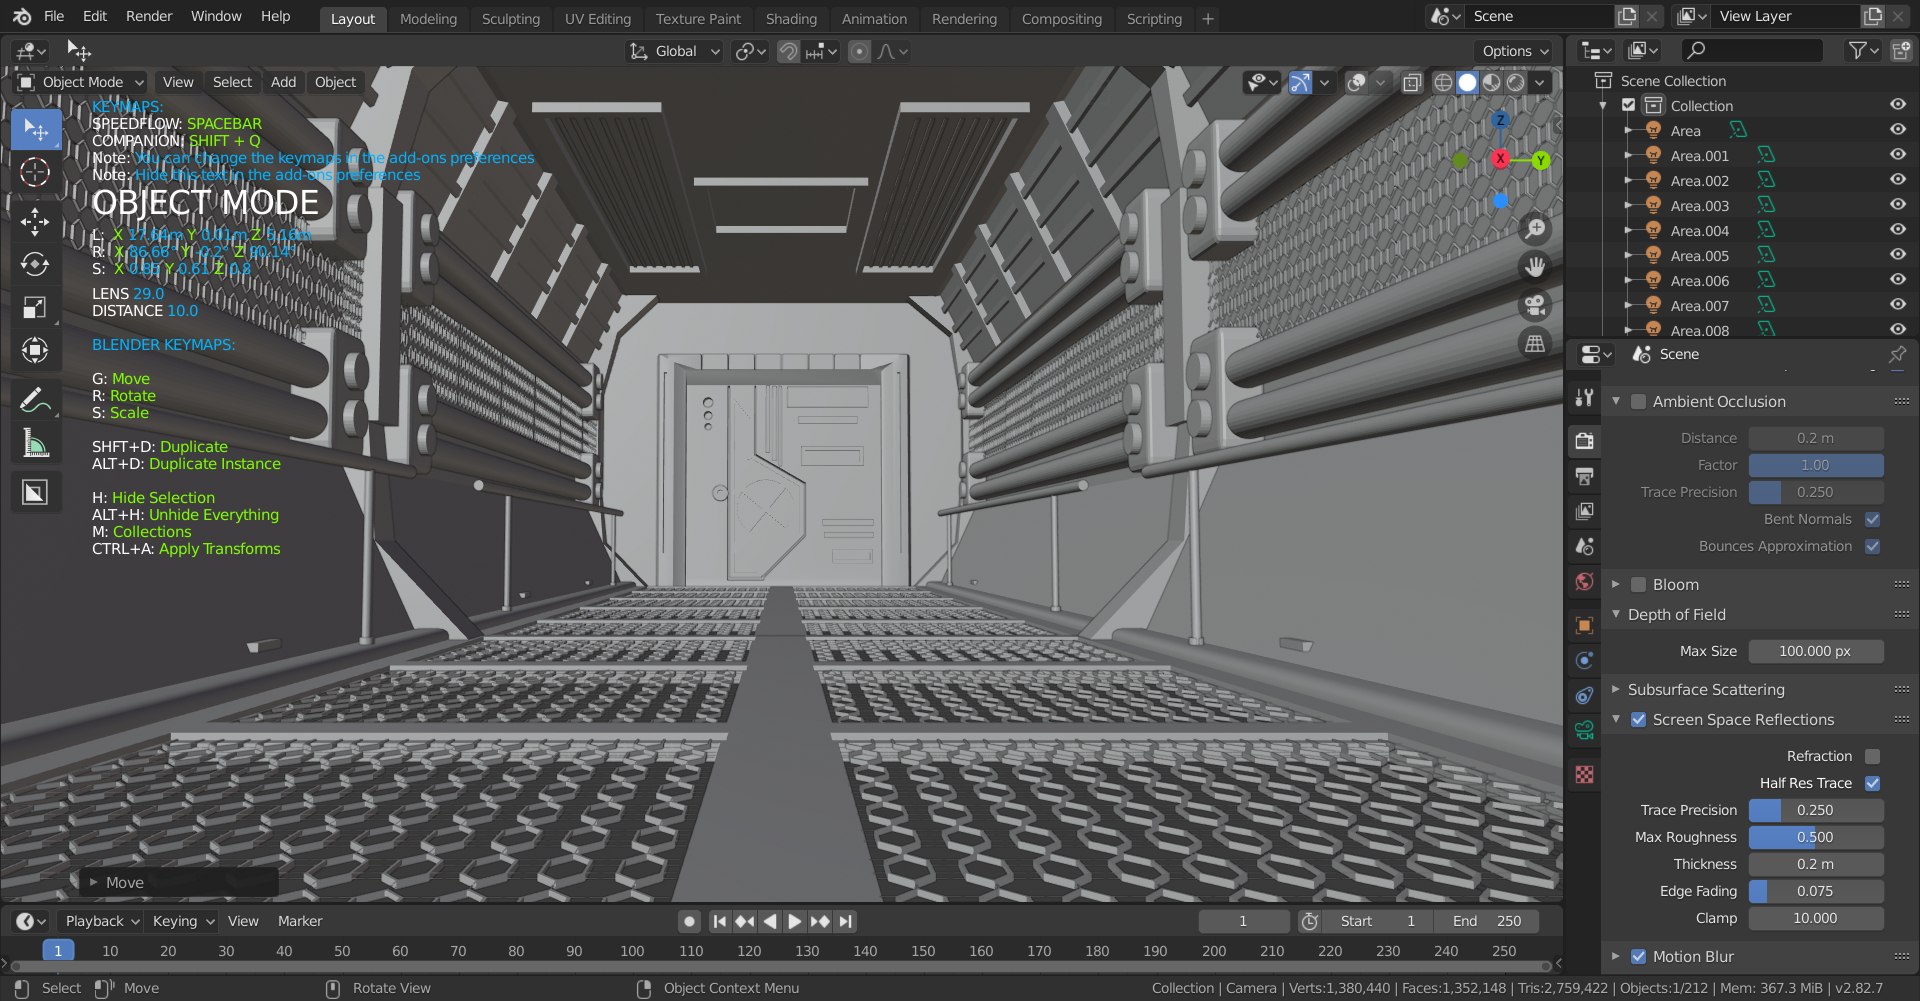1920x1001 pixels.
Task: Open viewport Add menu
Action: 284,82
